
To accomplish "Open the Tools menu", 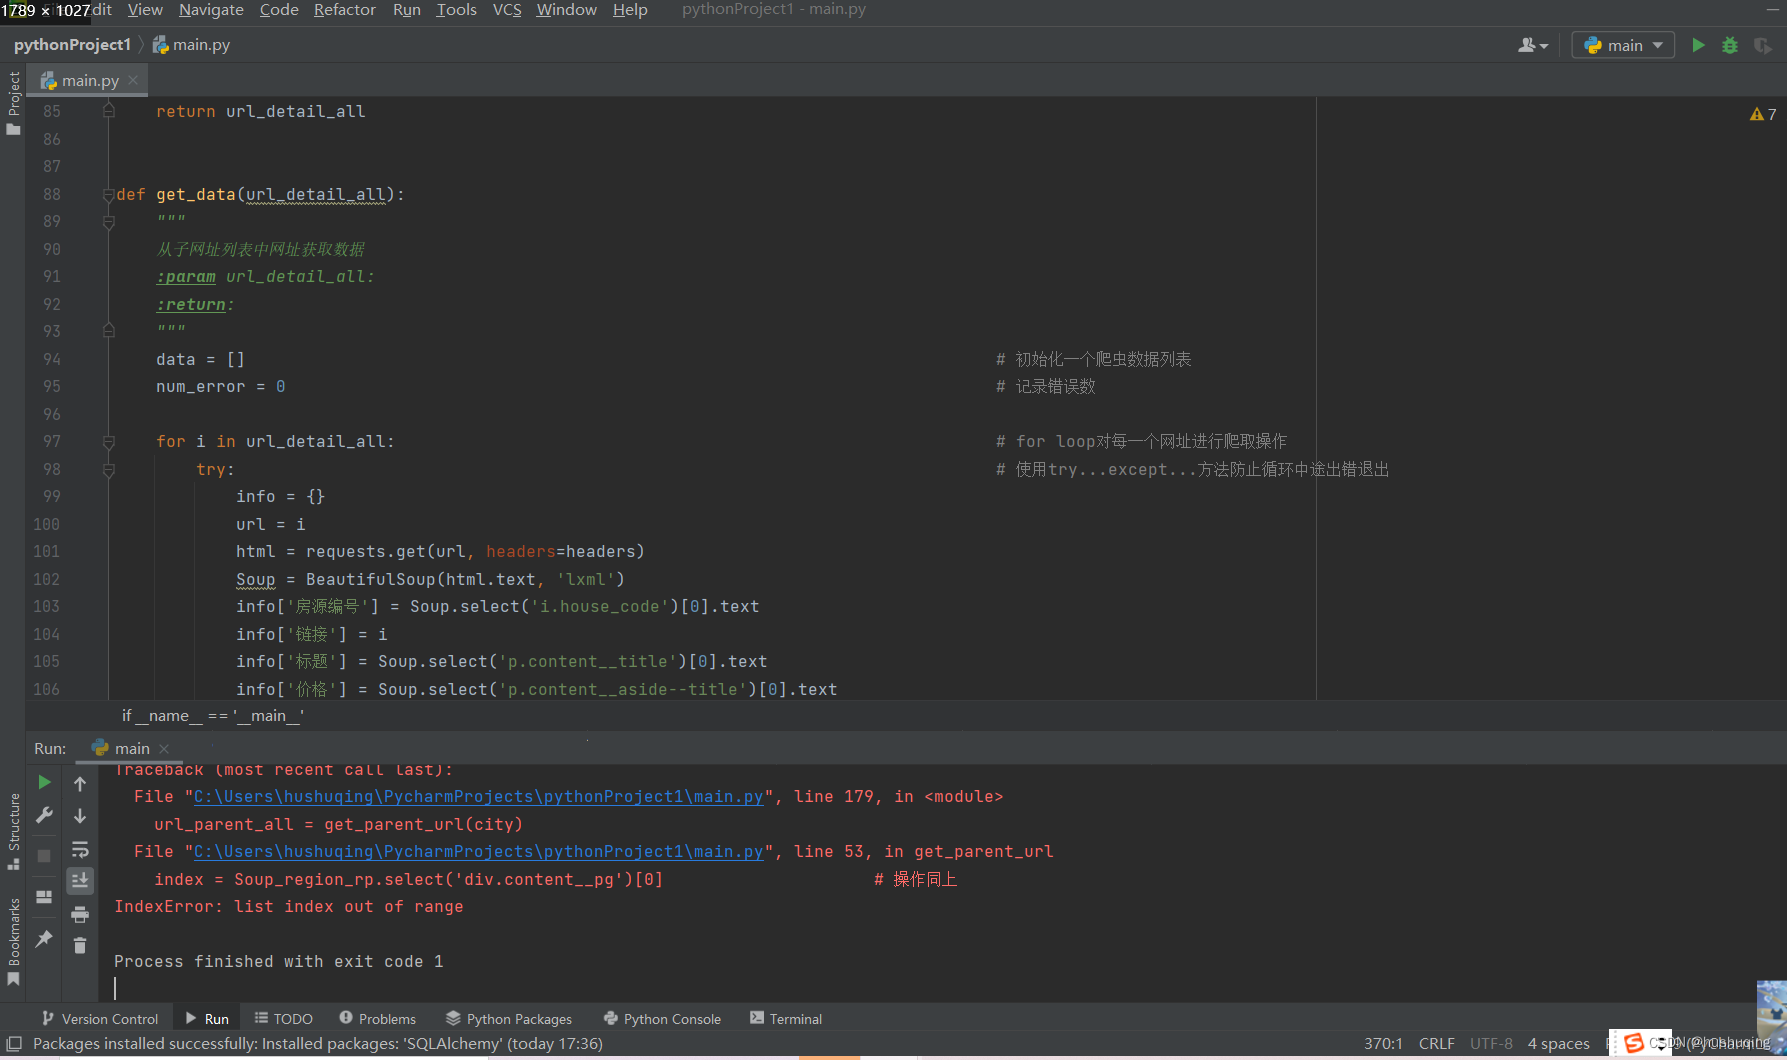I will point(457,10).
